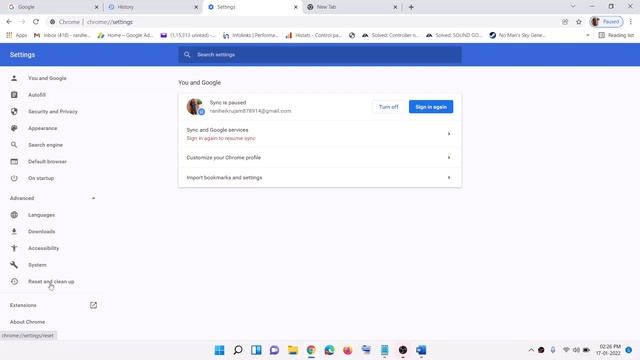Open You and Google person icon
Image resolution: width=640 pixels, height=360 pixels.
point(14,78)
